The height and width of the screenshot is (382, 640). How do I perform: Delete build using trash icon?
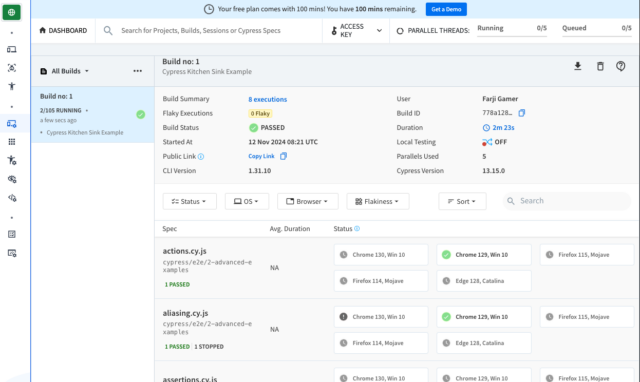(600, 66)
